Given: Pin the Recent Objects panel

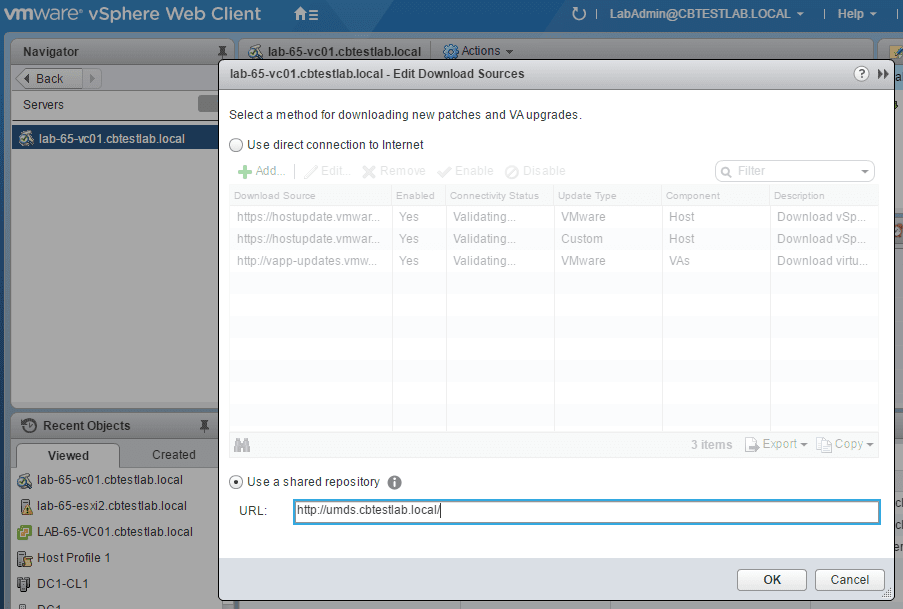Looking at the screenshot, I should pyautogui.click(x=204, y=426).
